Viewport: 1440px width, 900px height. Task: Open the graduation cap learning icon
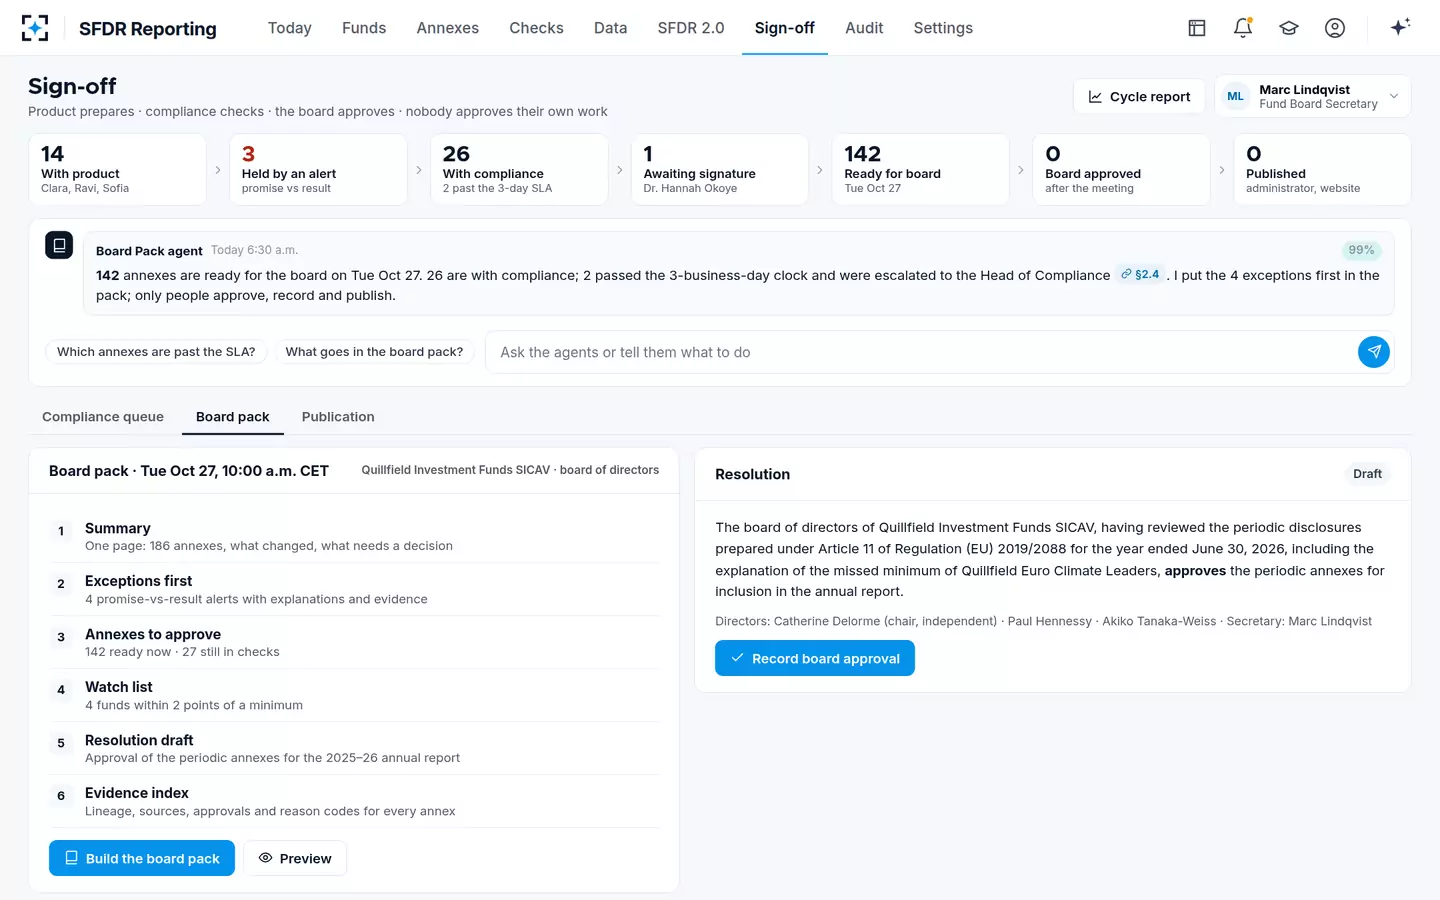pyautogui.click(x=1289, y=28)
